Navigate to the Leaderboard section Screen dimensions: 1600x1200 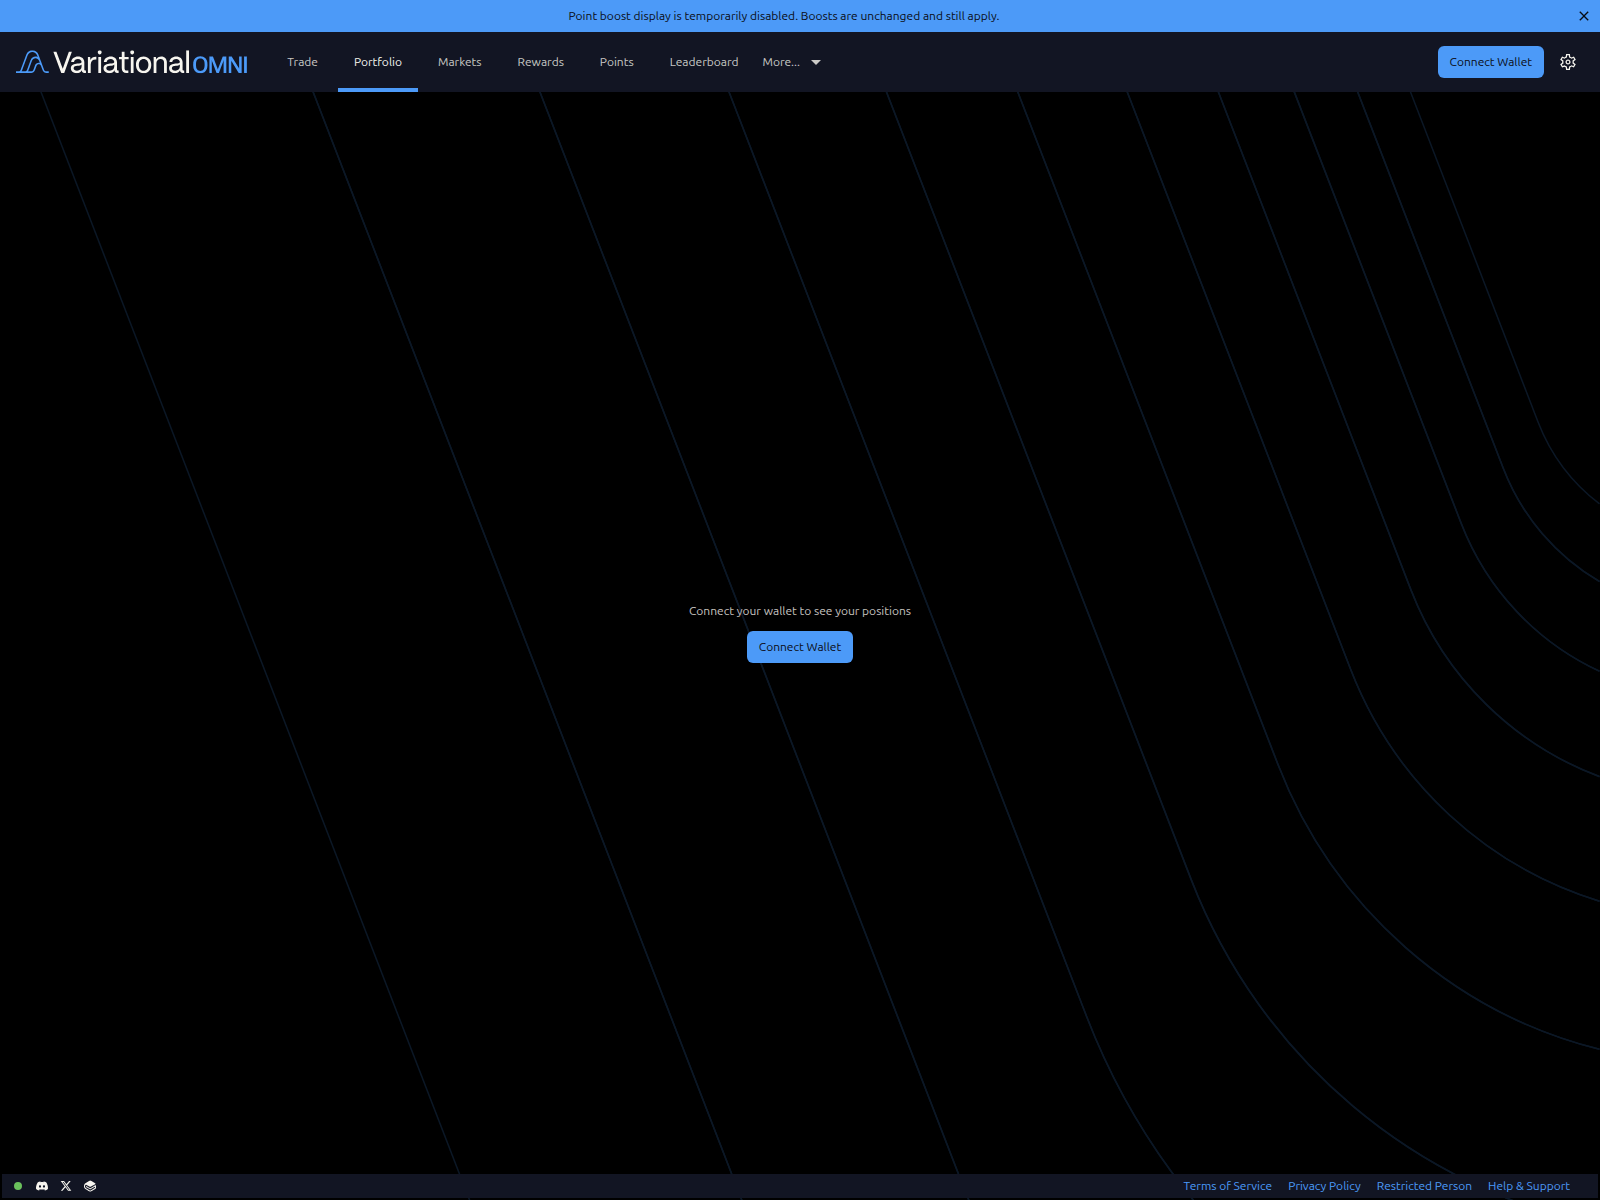(x=704, y=61)
